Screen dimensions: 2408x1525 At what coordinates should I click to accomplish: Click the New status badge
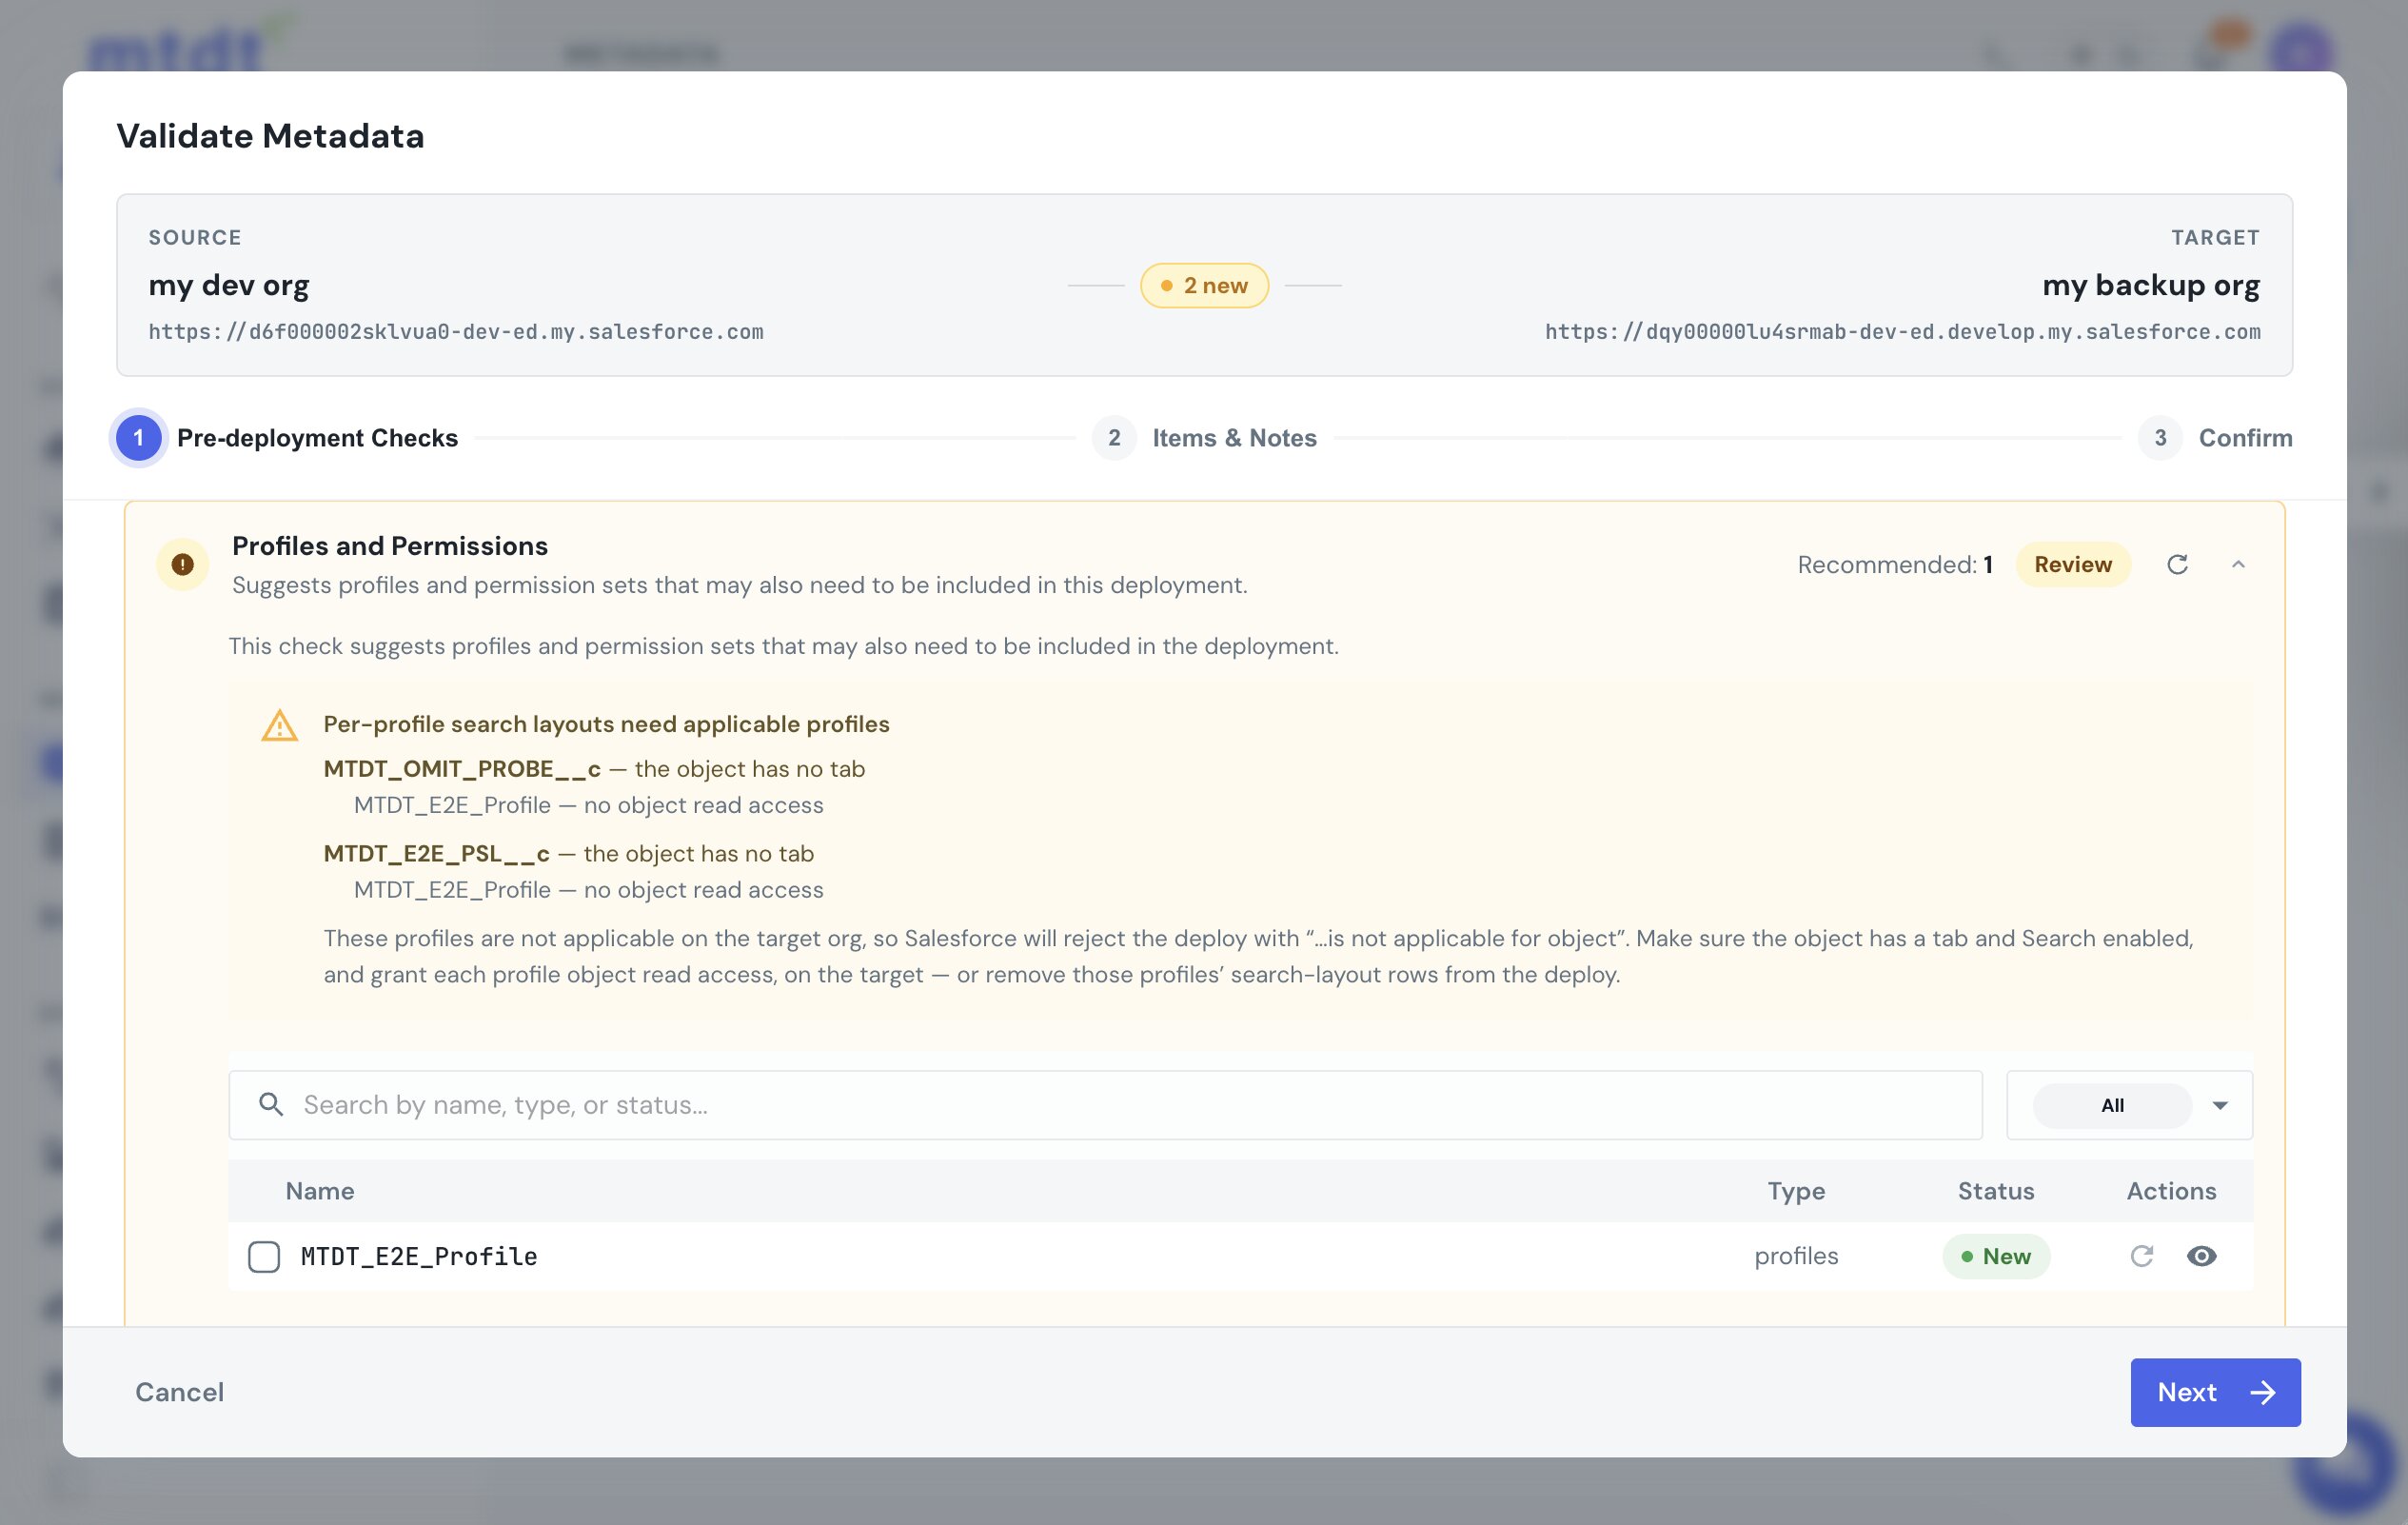pos(1996,1257)
